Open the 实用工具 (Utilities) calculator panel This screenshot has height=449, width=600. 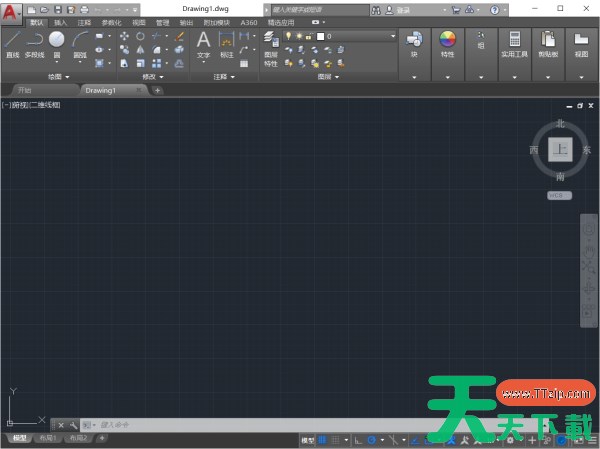click(516, 43)
